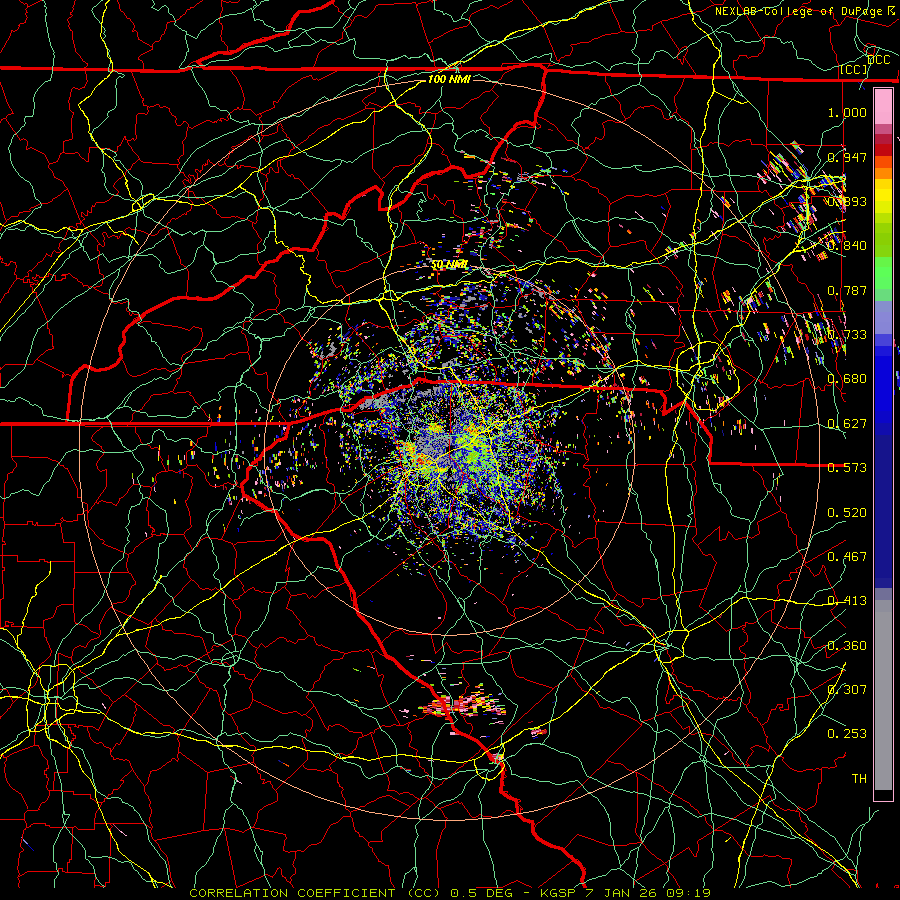Click the 09:19 timestamp
The height and width of the screenshot is (900, 900).
coord(688,893)
